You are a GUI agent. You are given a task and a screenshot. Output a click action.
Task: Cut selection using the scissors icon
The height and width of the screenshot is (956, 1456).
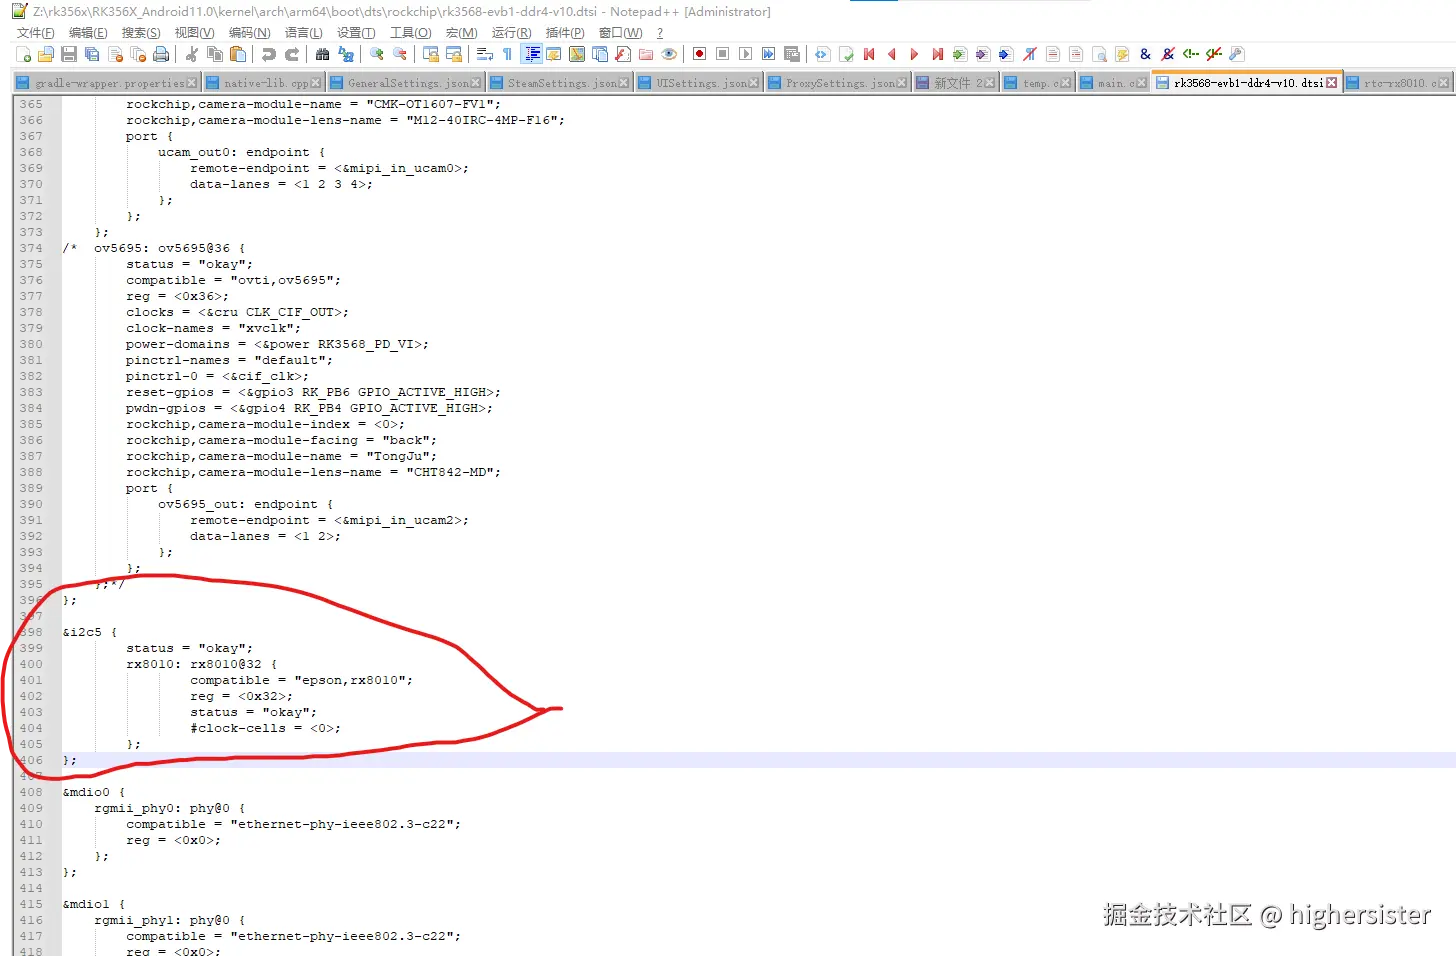[191, 54]
